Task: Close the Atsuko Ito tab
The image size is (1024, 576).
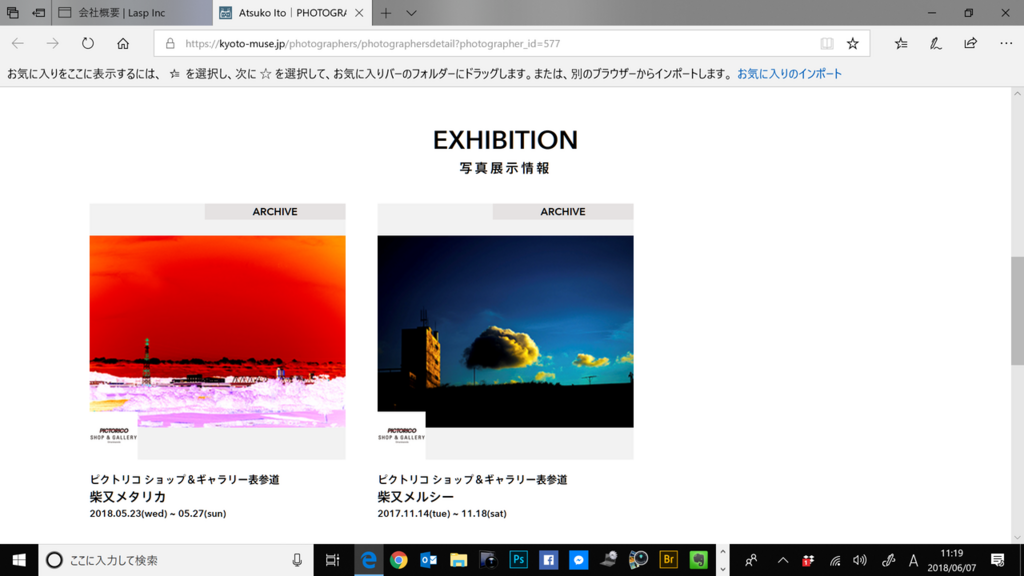Action: (359, 12)
